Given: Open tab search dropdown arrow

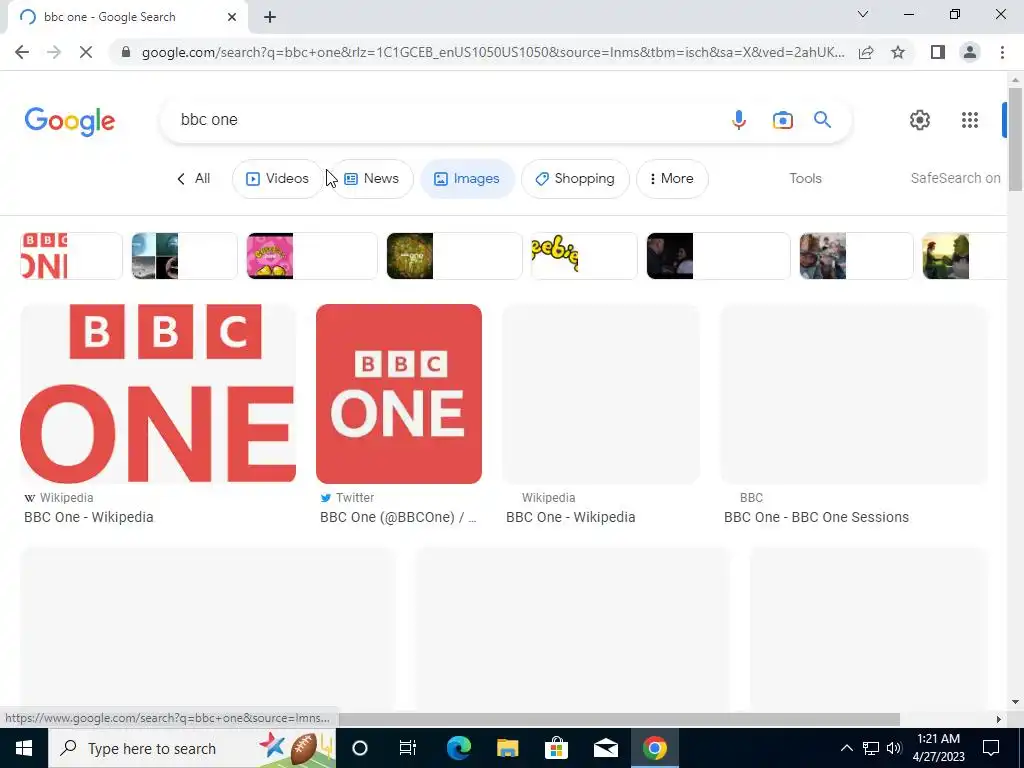Looking at the screenshot, I should (x=863, y=14).
